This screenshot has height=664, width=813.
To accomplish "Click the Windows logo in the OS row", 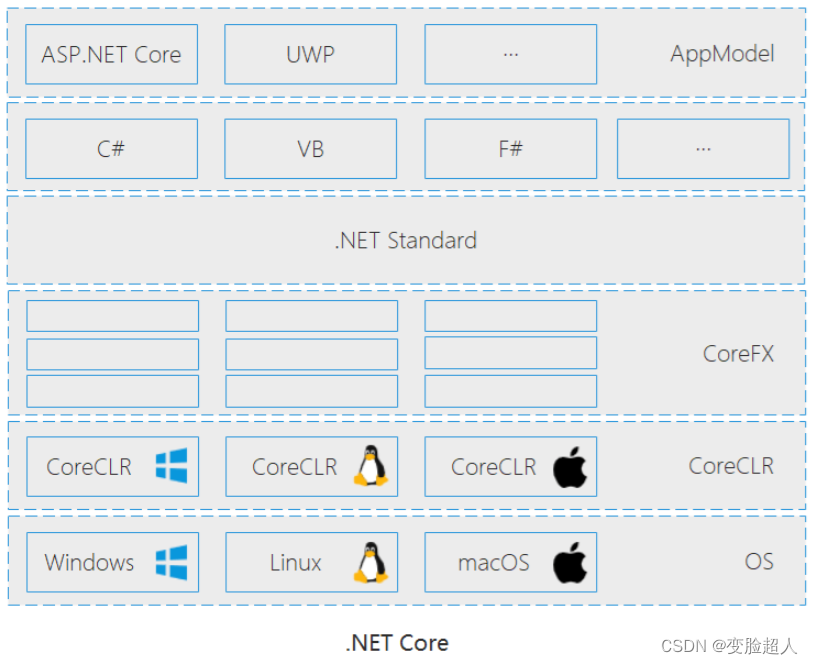I will 171,562.
